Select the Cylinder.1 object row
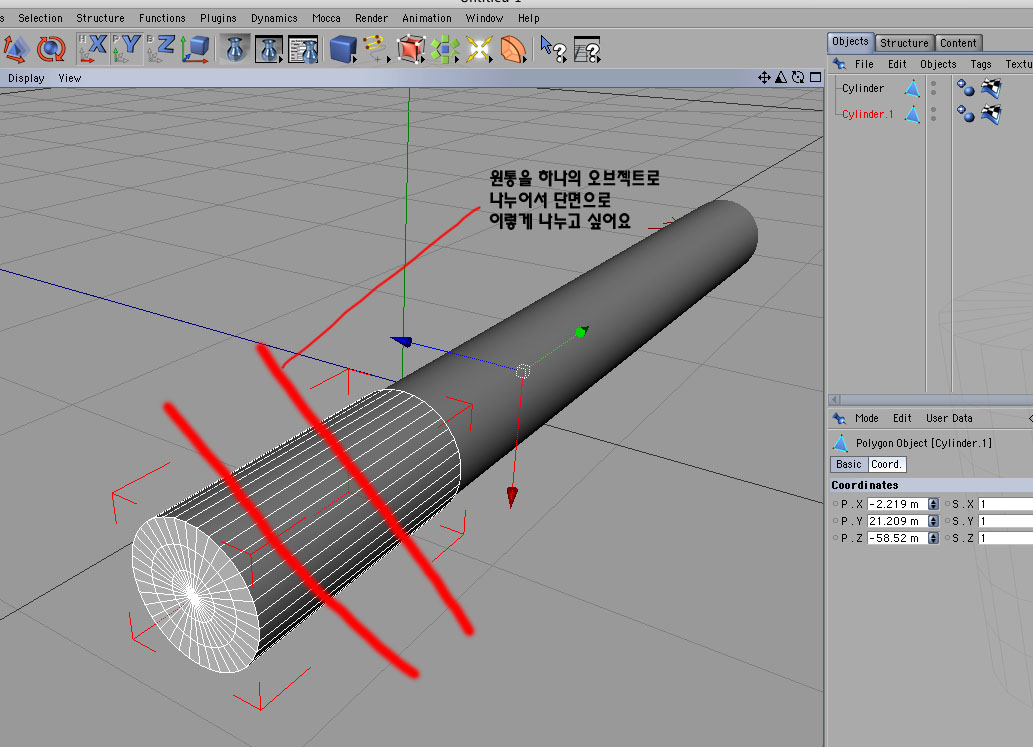This screenshot has height=747, width=1033. [x=868, y=114]
